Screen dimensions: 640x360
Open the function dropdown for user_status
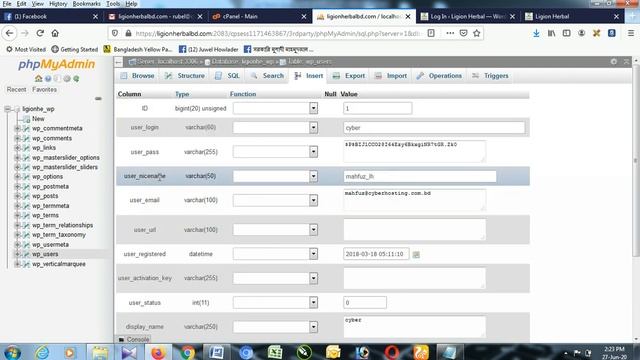tap(275, 302)
